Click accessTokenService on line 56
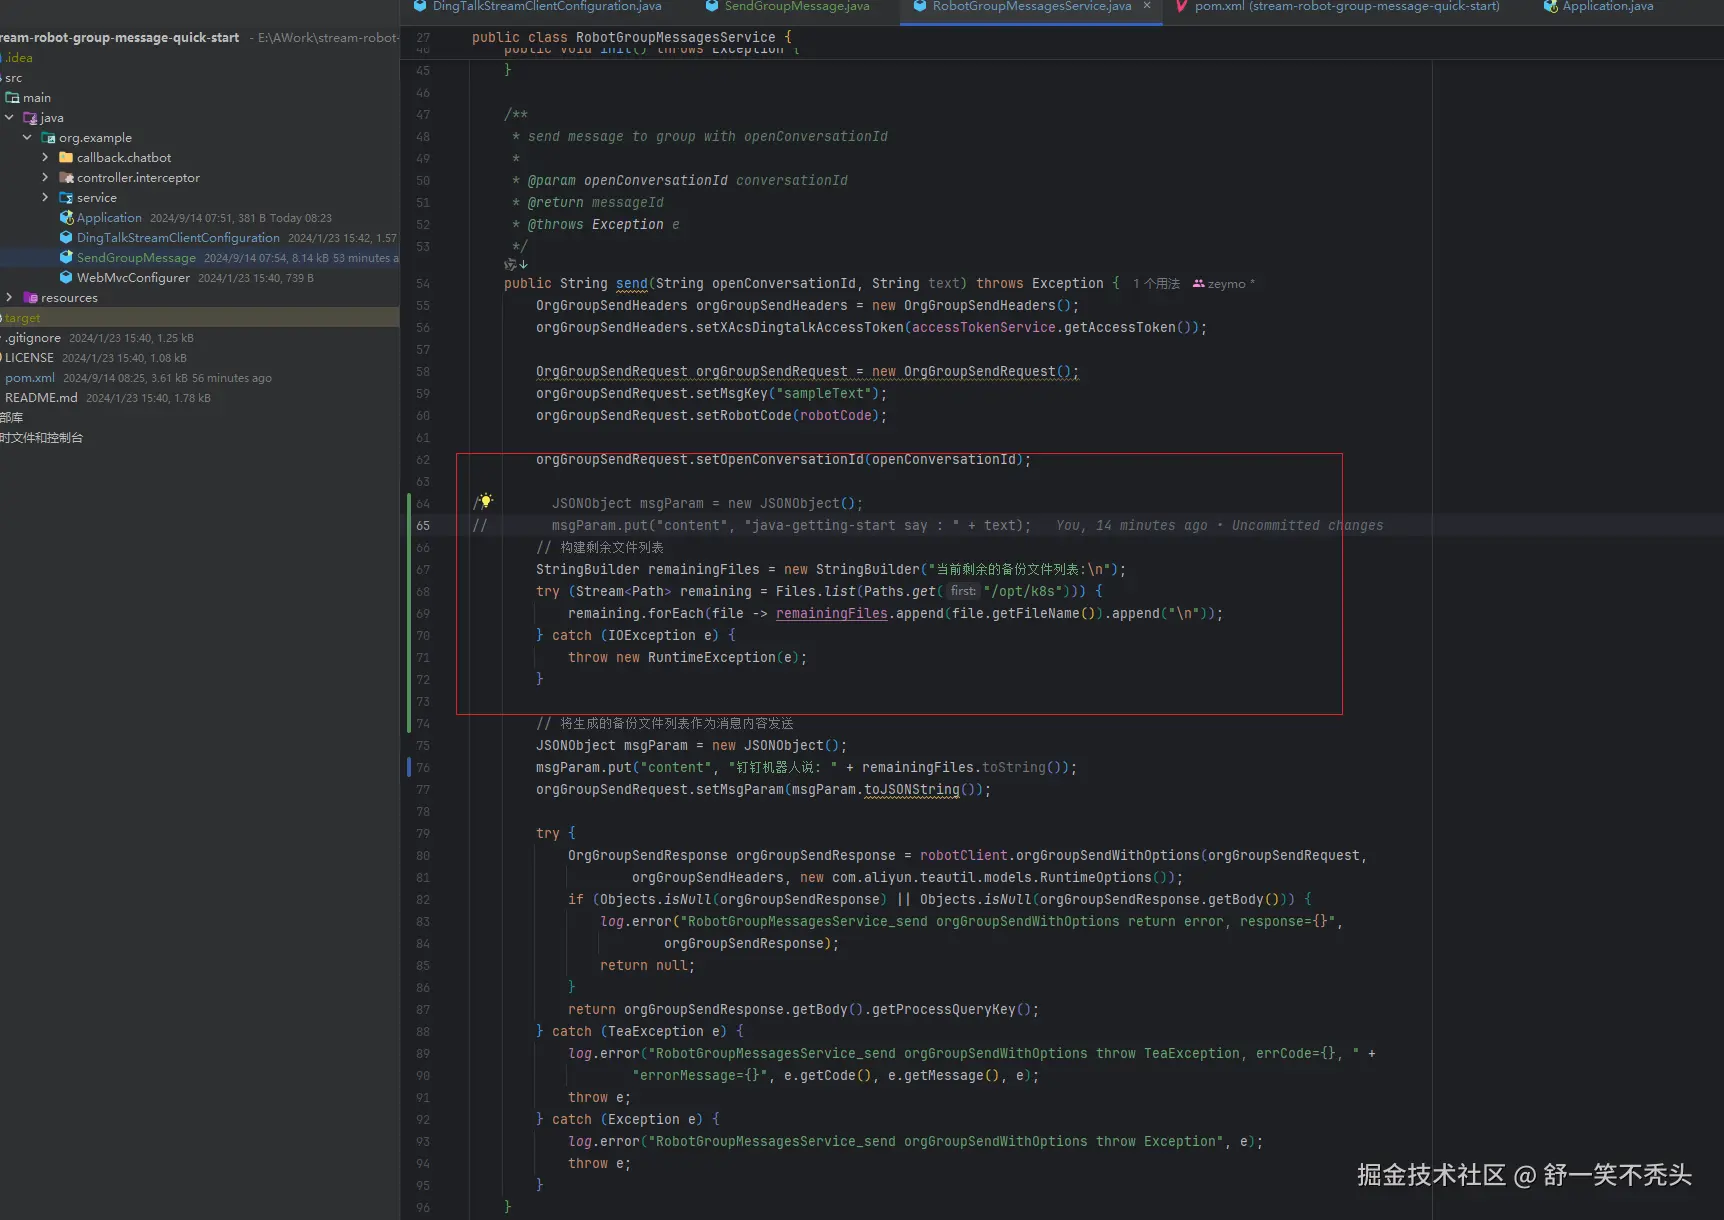Image resolution: width=1724 pixels, height=1220 pixels. [x=983, y=328]
